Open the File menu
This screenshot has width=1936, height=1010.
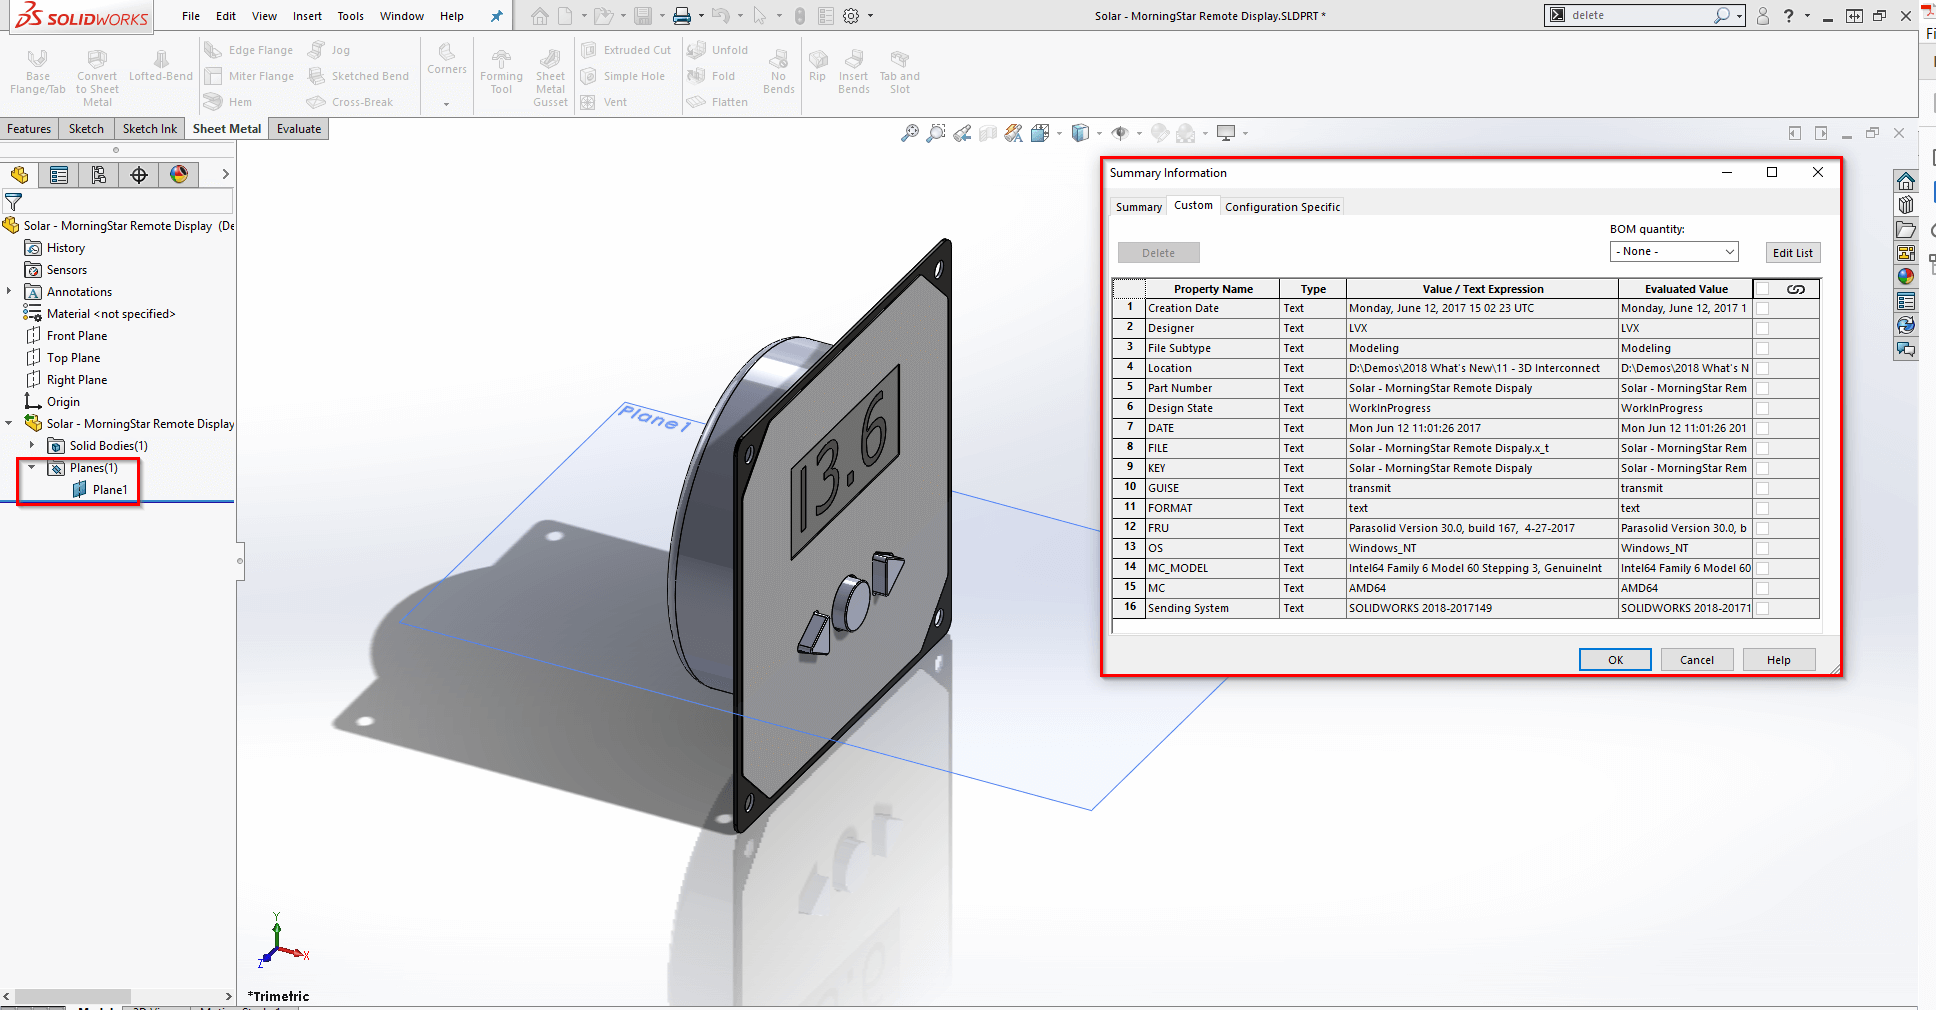[191, 16]
